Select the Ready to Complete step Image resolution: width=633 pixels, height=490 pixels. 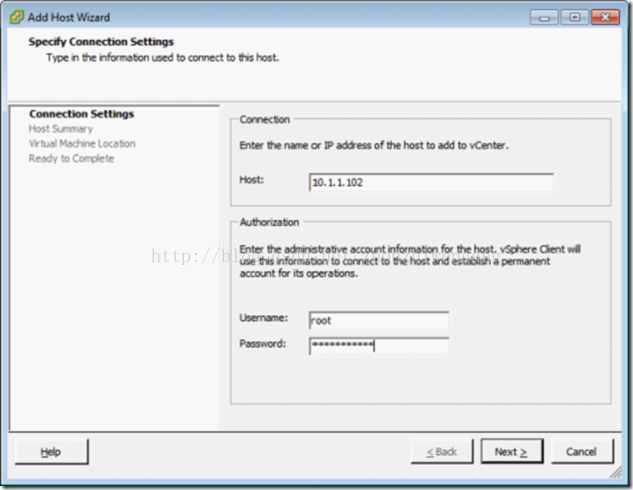click(x=71, y=159)
